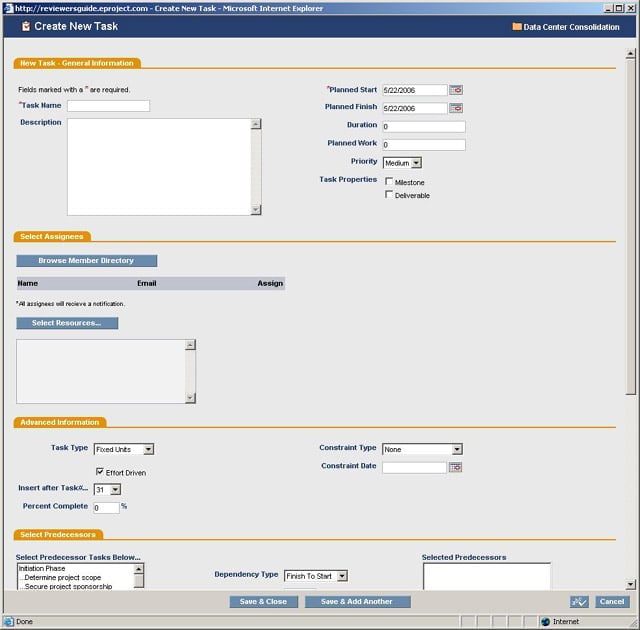Click the status bar page icon beside Done

click(x=8, y=621)
